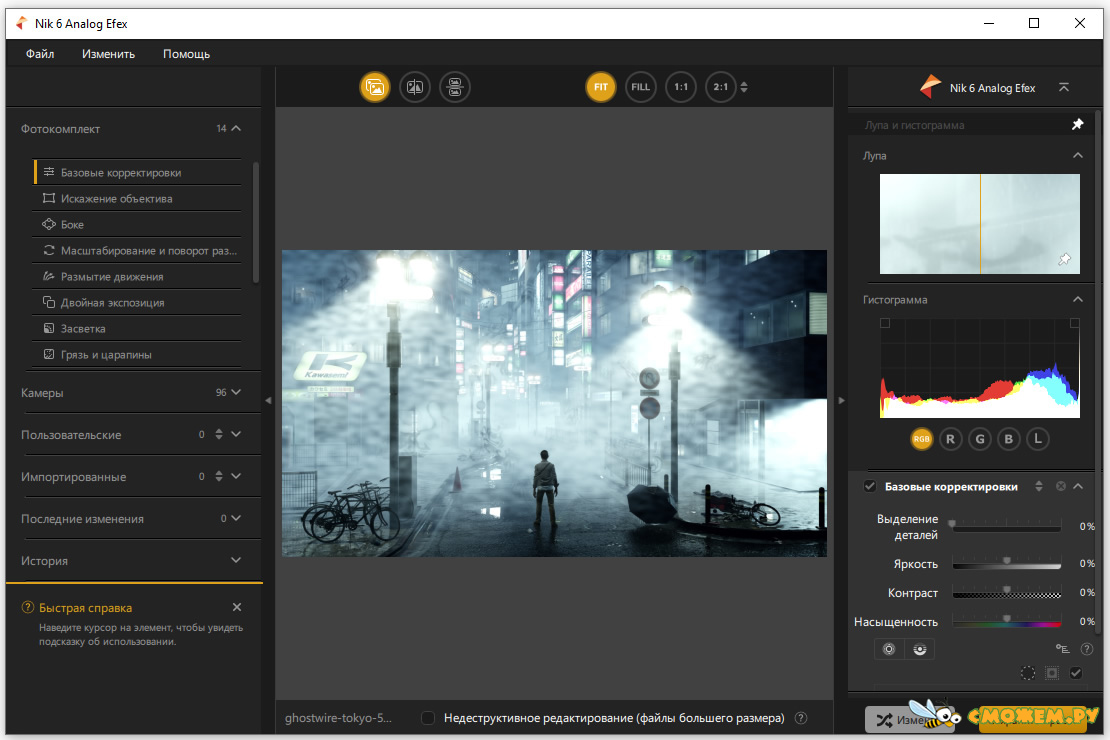This screenshot has height=740, width=1110.
Task: Expand the Камеры section
Action: point(236,392)
